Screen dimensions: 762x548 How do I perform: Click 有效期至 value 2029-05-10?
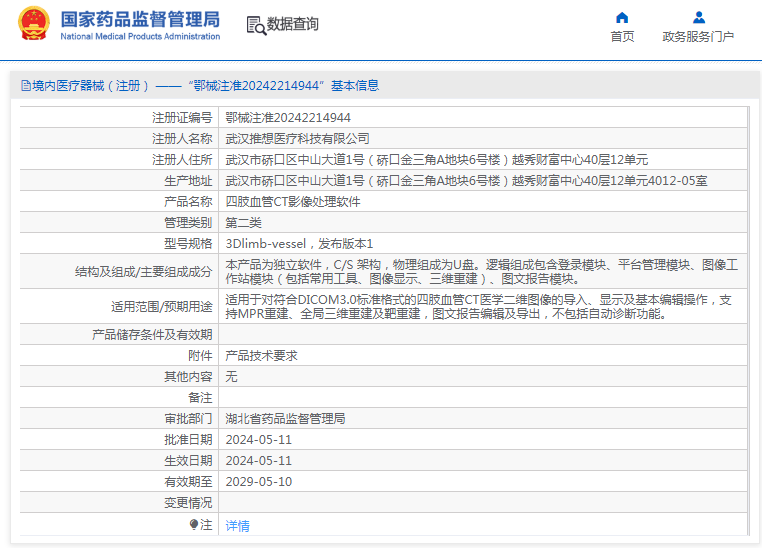point(259,481)
